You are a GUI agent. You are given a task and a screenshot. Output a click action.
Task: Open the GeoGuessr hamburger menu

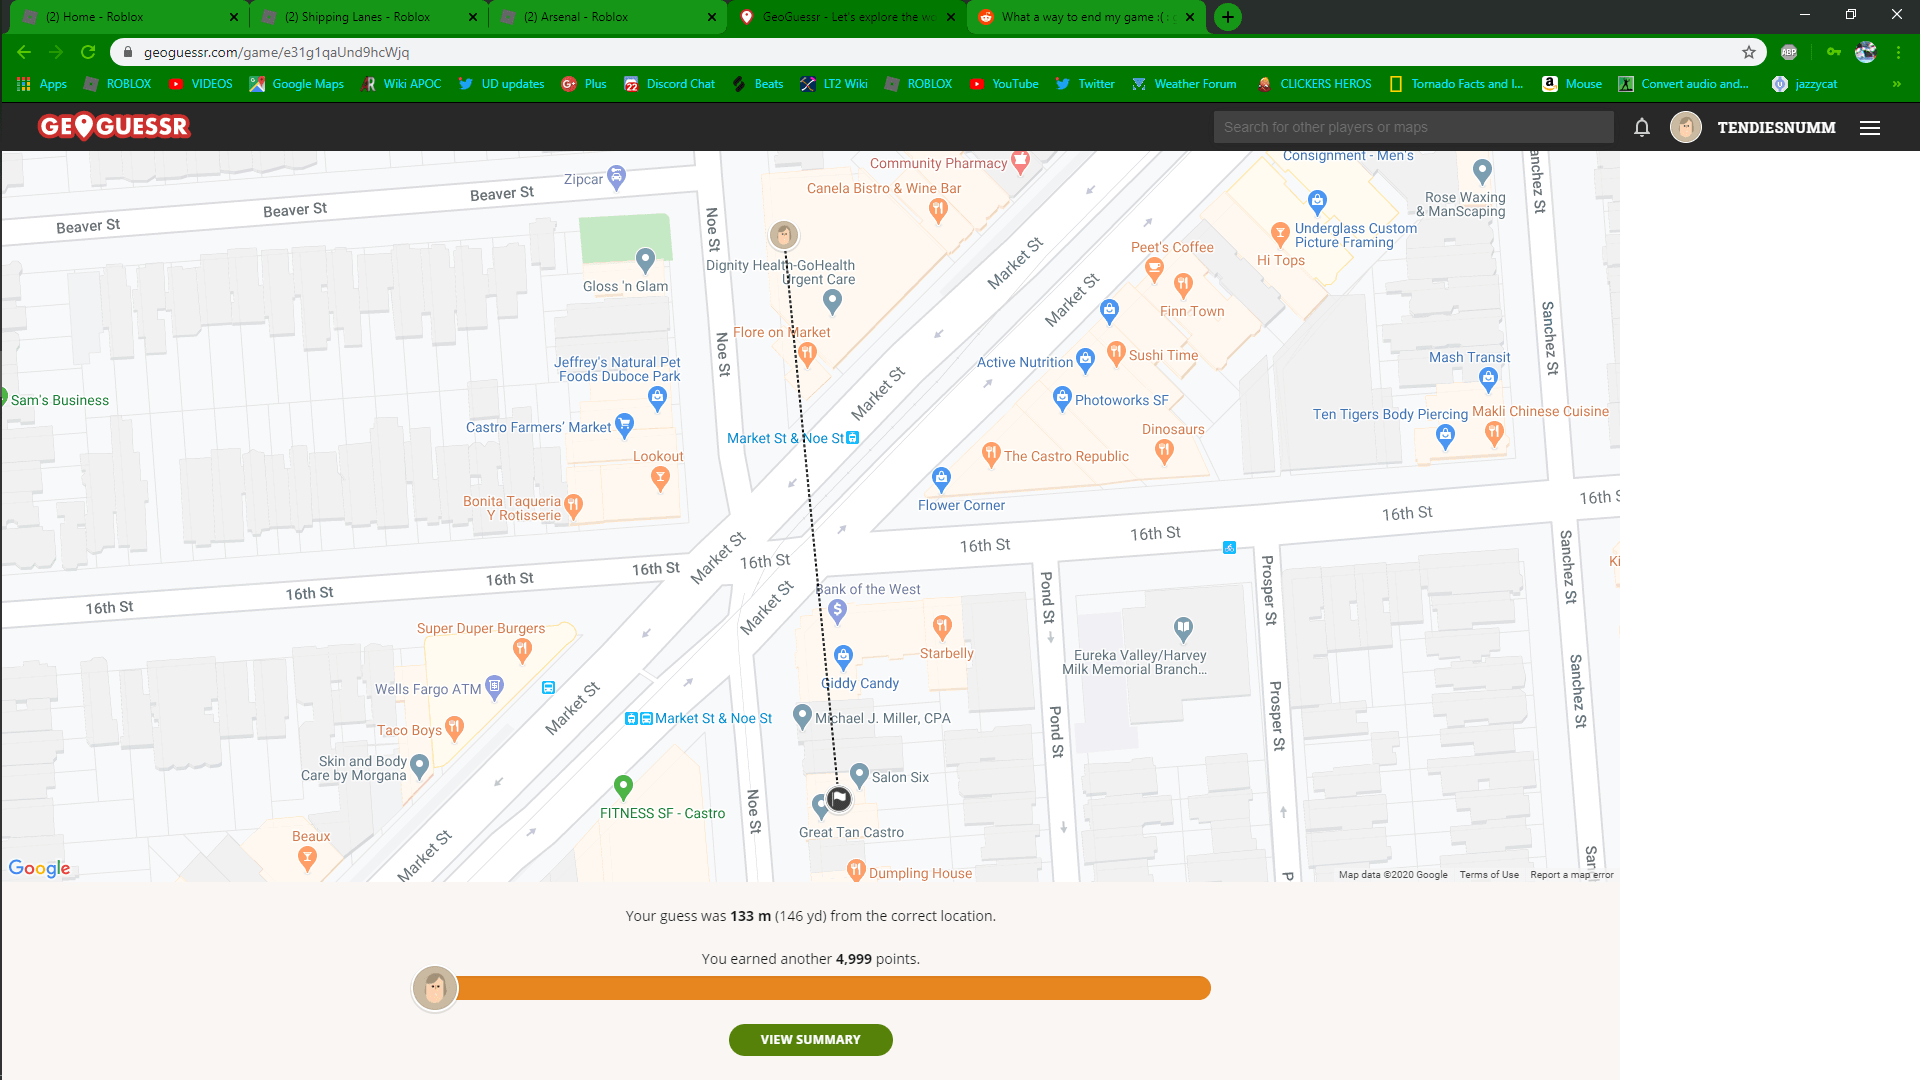[1870, 128]
